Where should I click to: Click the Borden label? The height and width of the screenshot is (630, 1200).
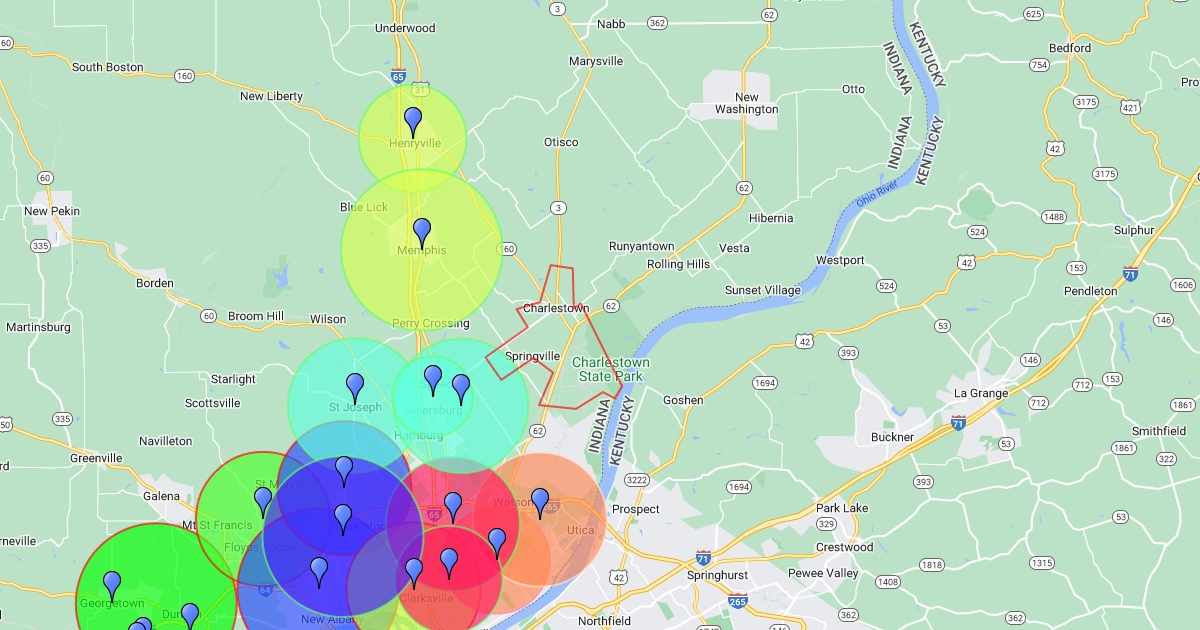pos(155,283)
